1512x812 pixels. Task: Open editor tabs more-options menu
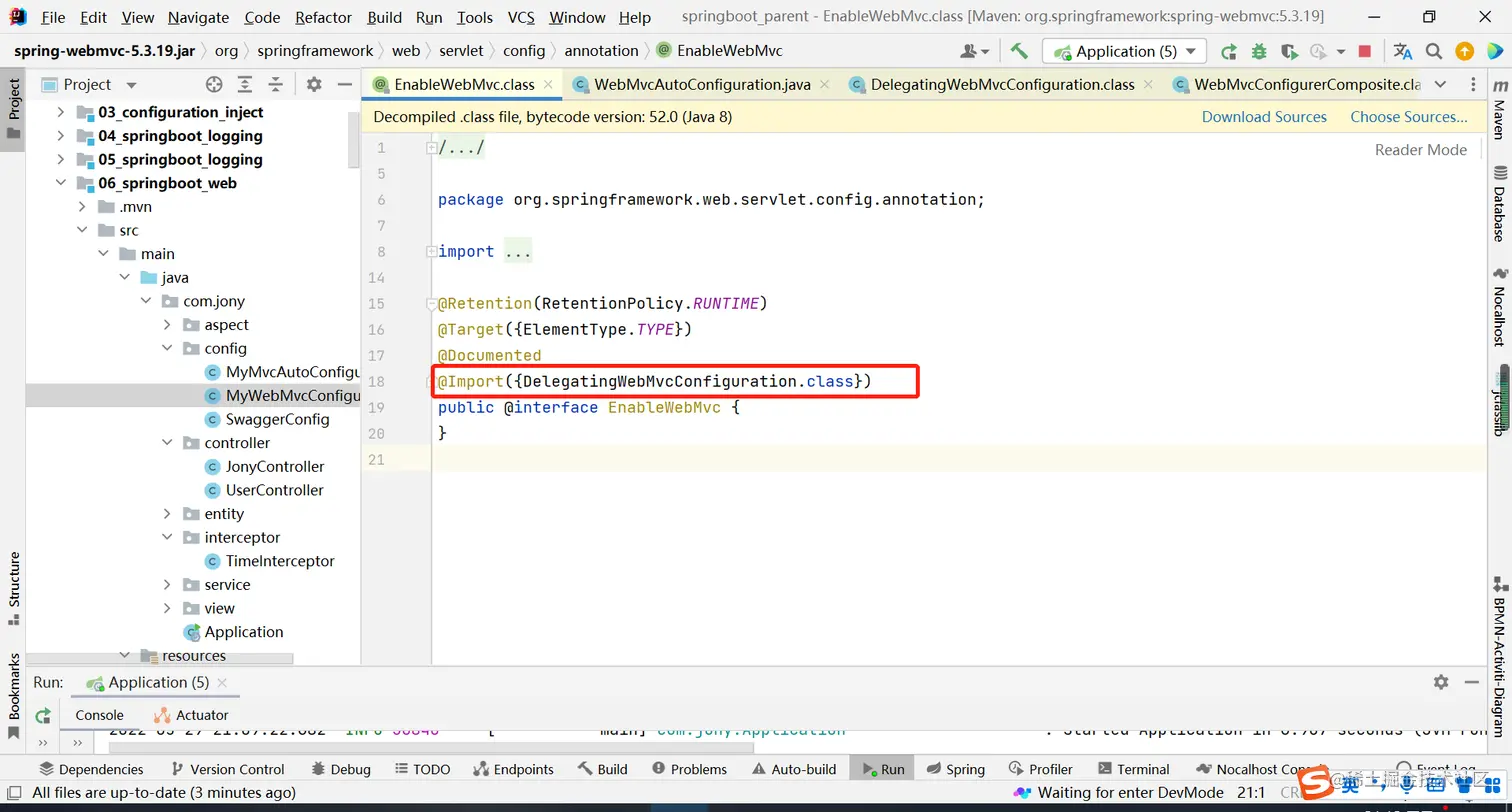coord(1473,85)
